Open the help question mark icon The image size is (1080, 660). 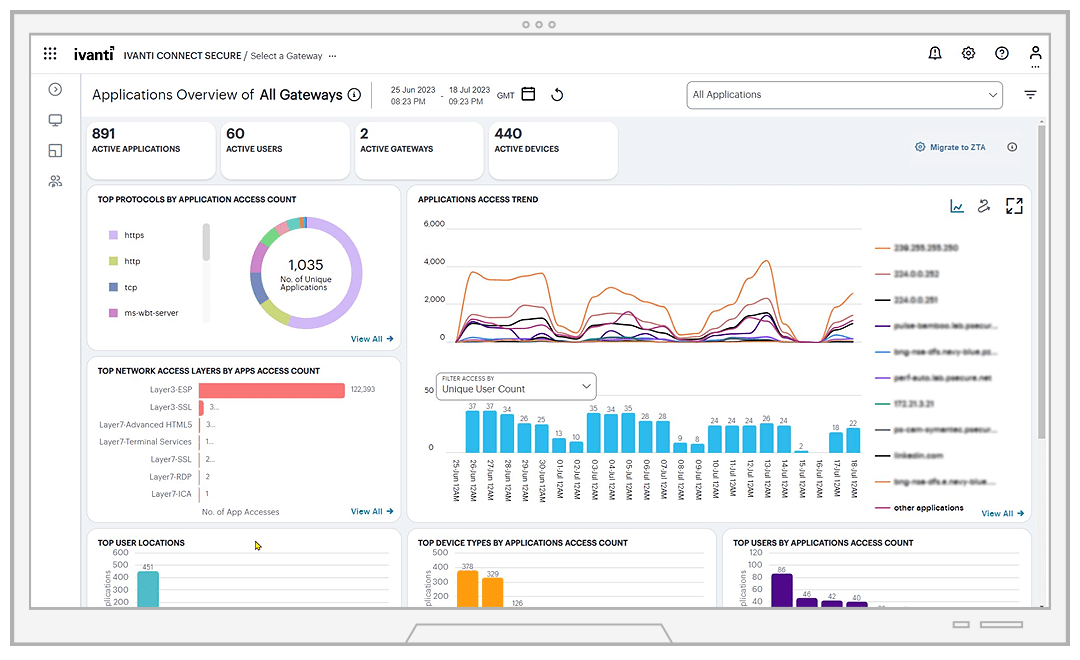point(1002,54)
